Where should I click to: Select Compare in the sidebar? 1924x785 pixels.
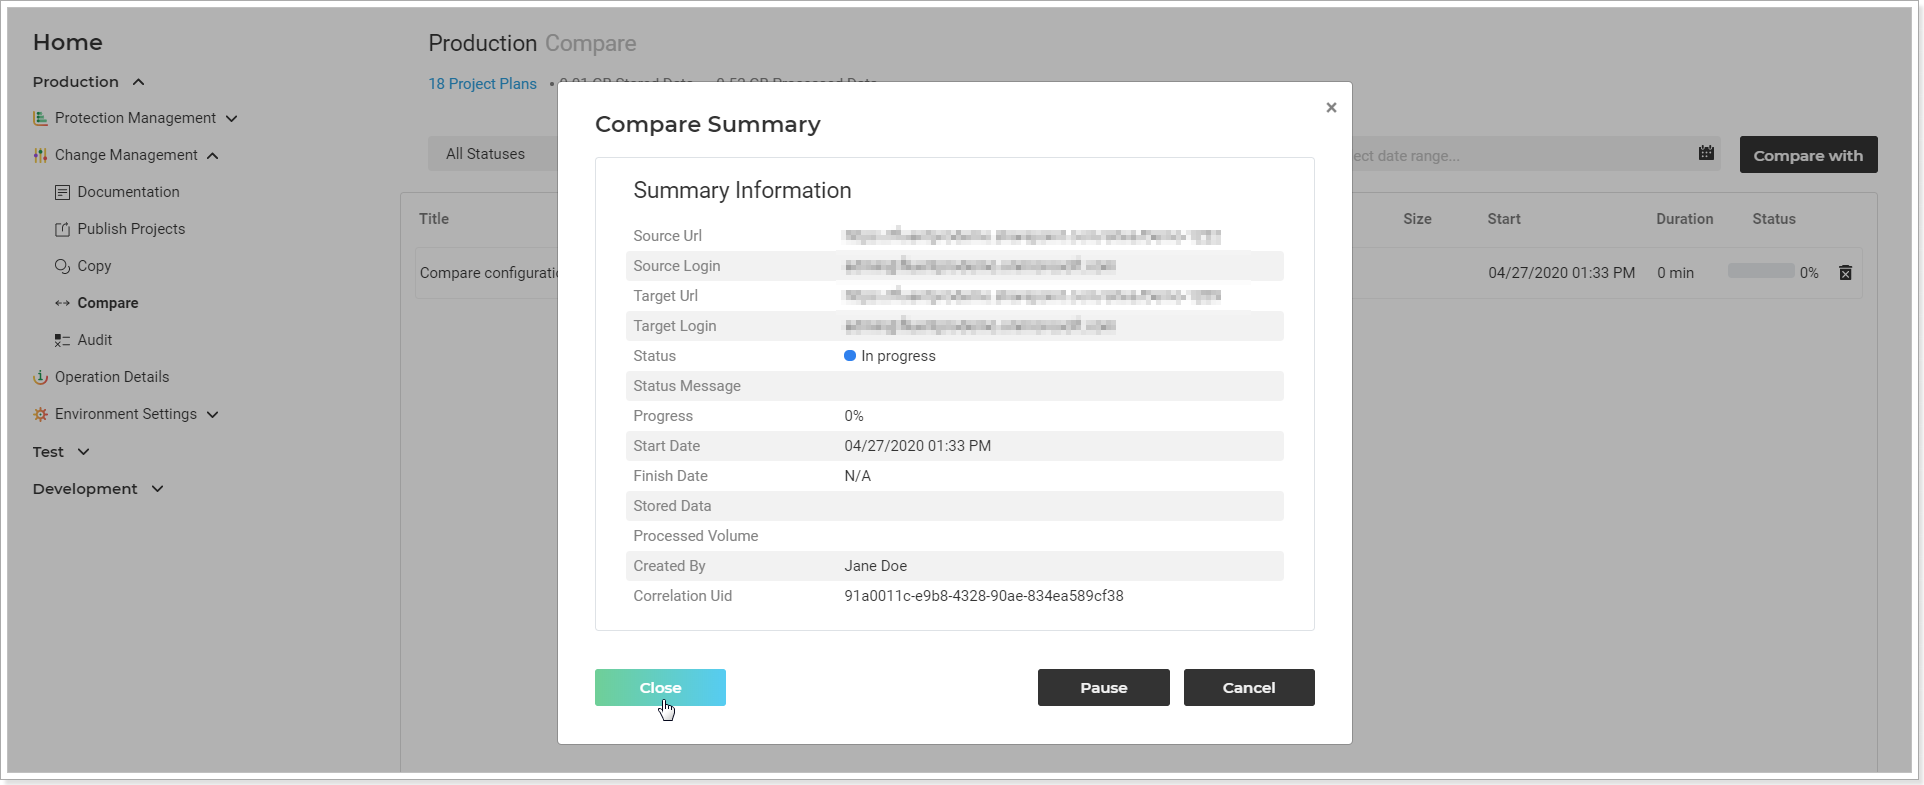(x=108, y=303)
